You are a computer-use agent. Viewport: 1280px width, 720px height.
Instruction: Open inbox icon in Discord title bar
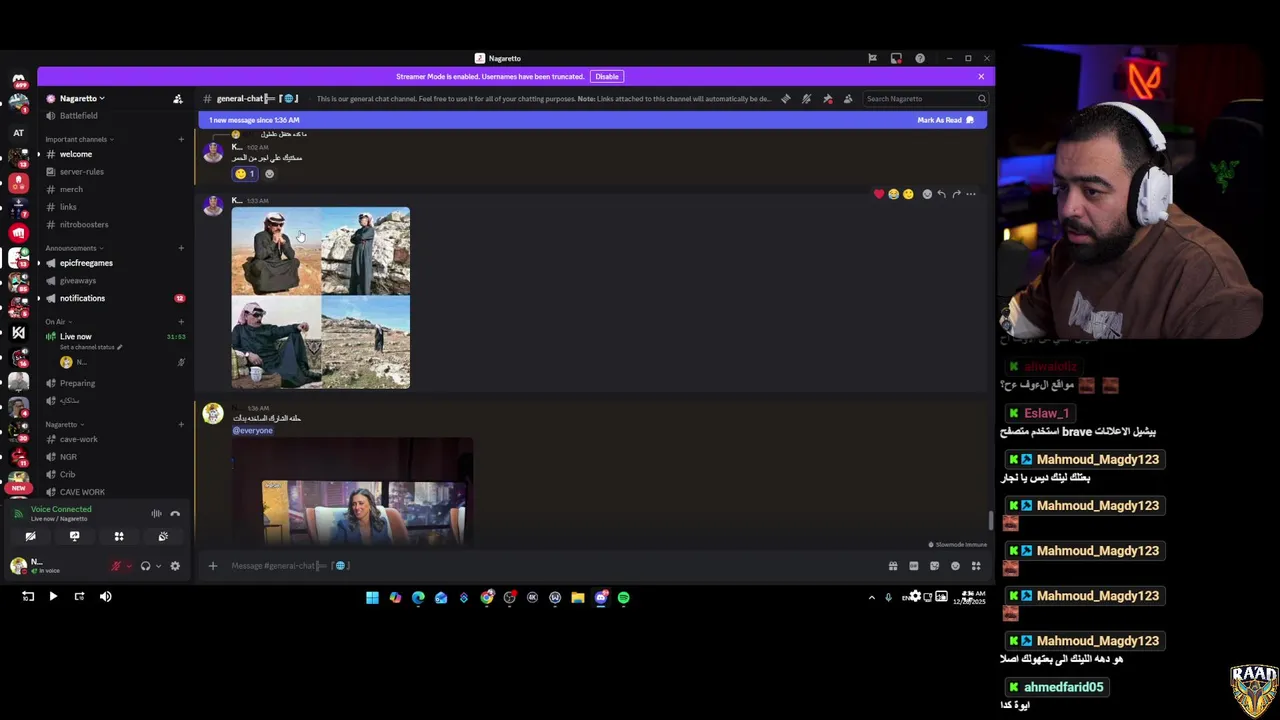coord(896,58)
